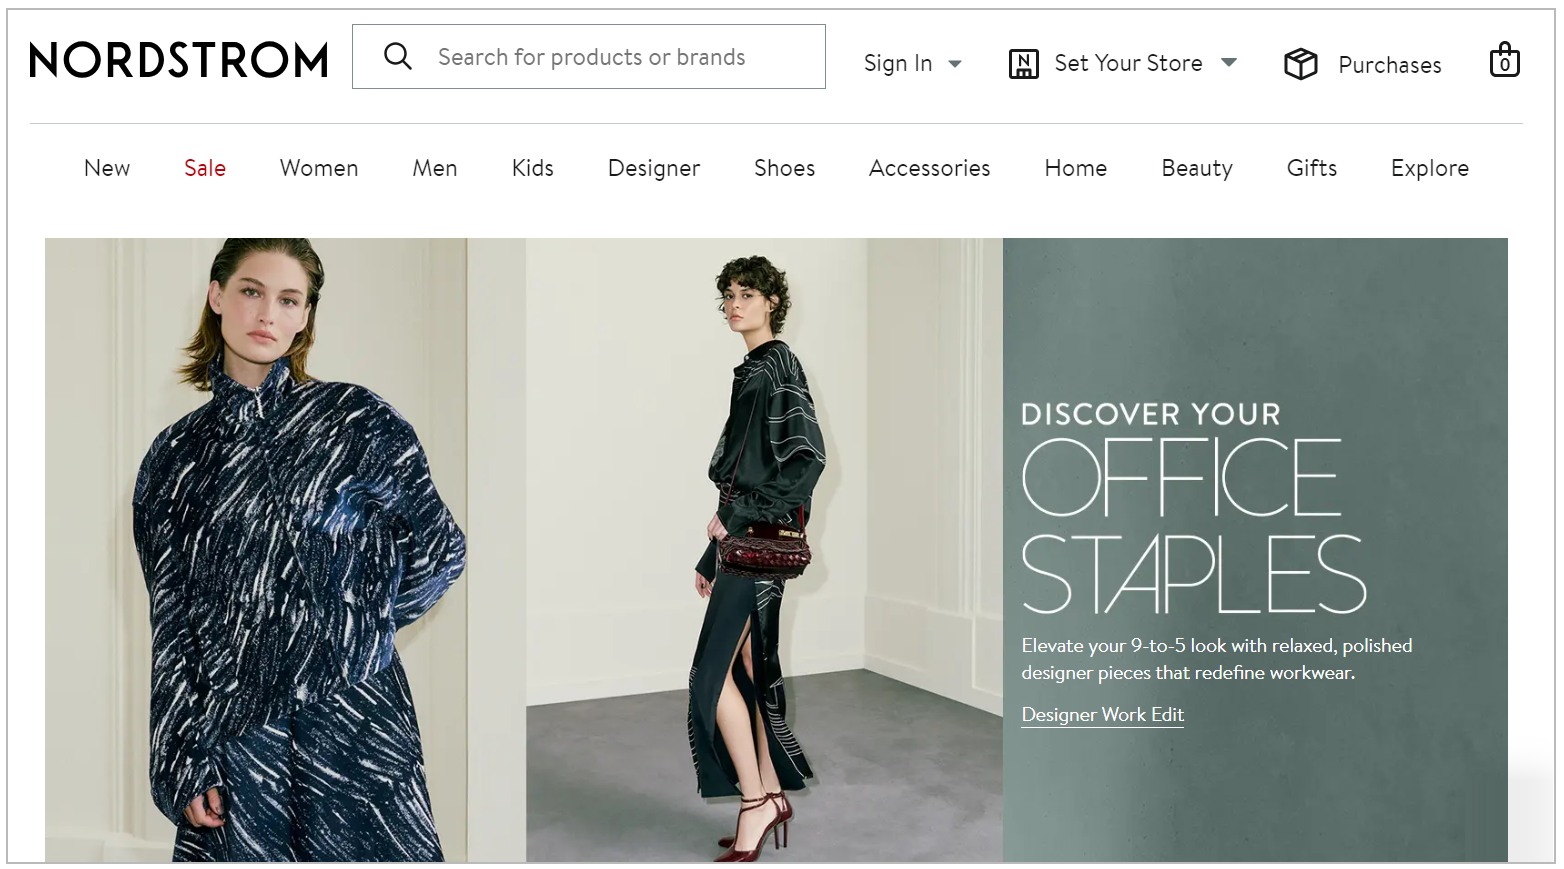The height and width of the screenshot is (869, 1564).
Task: Browse the Designer category
Action: pyautogui.click(x=653, y=168)
